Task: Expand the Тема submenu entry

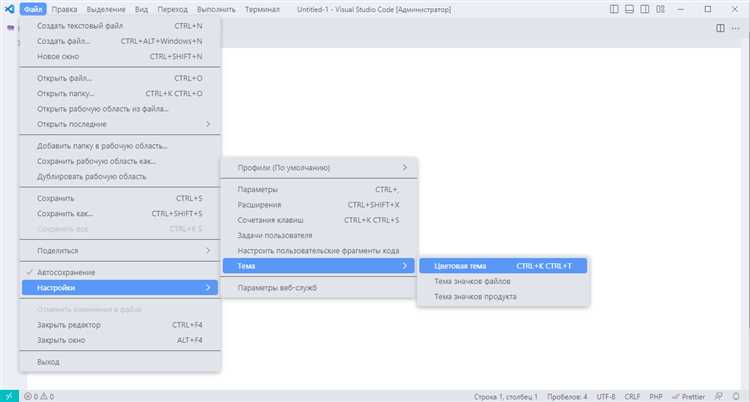Action: click(x=319, y=266)
